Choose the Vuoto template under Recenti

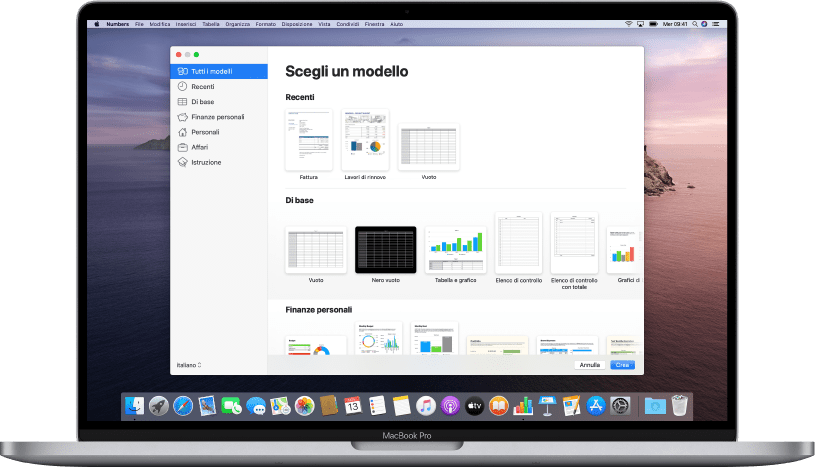pyautogui.click(x=429, y=147)
